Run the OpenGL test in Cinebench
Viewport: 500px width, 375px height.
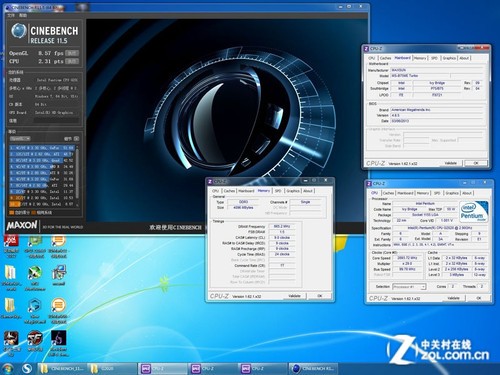[x=72, y=53]
